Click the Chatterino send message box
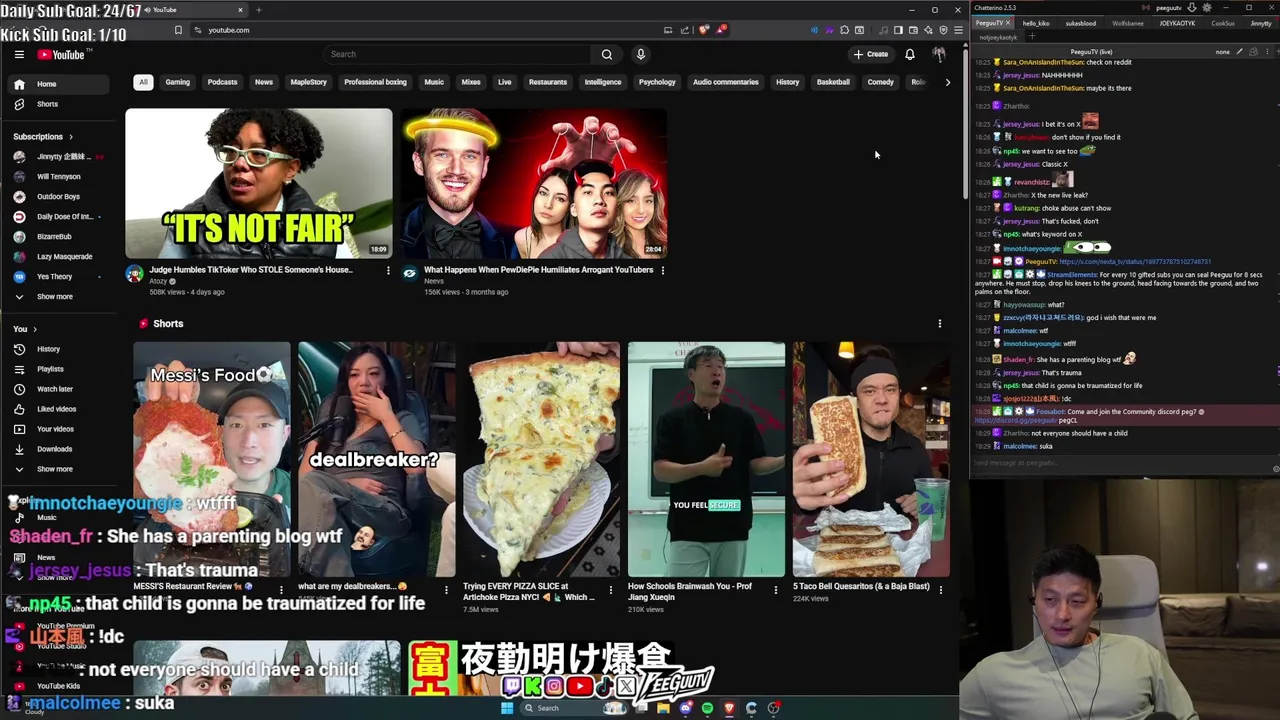This screenshot has height=720, width=1280. coord(1120,463)
